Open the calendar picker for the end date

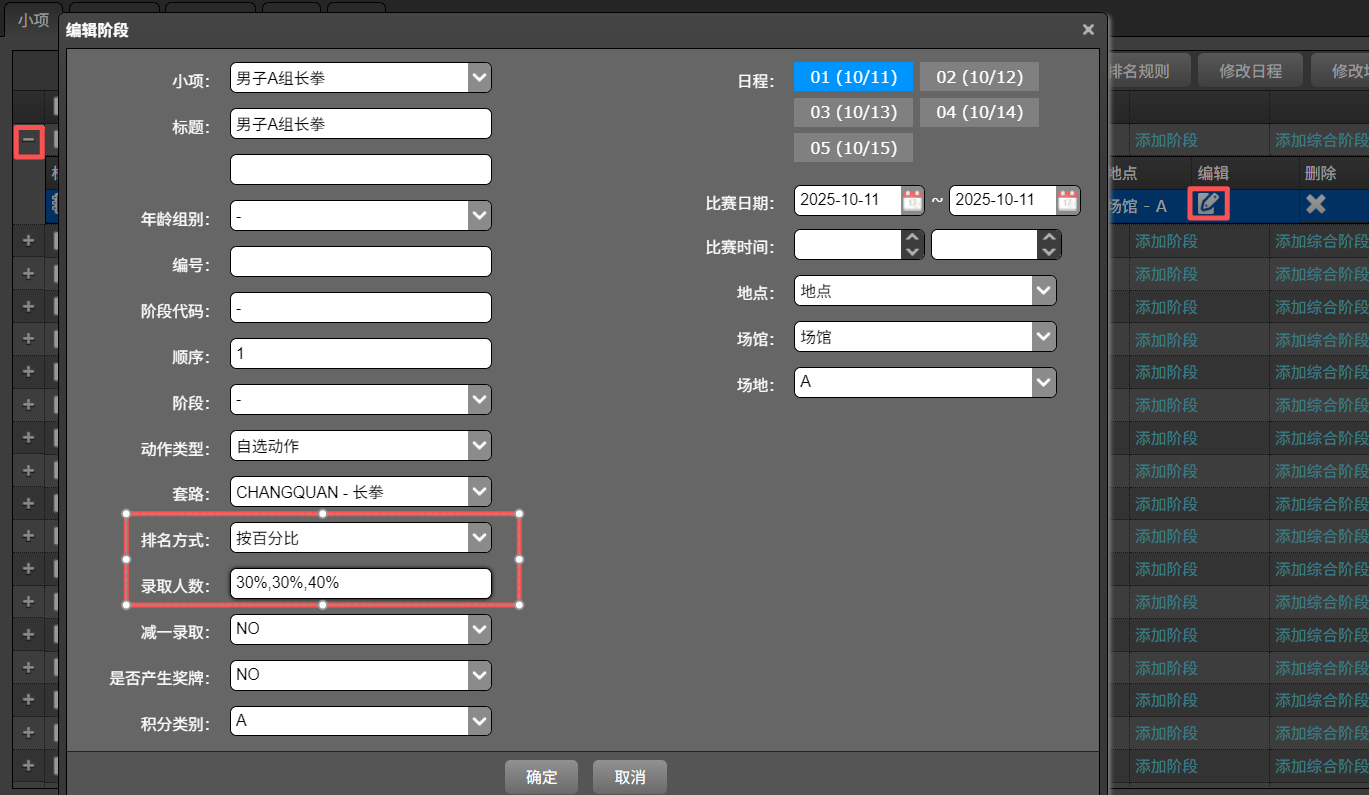1067,200
